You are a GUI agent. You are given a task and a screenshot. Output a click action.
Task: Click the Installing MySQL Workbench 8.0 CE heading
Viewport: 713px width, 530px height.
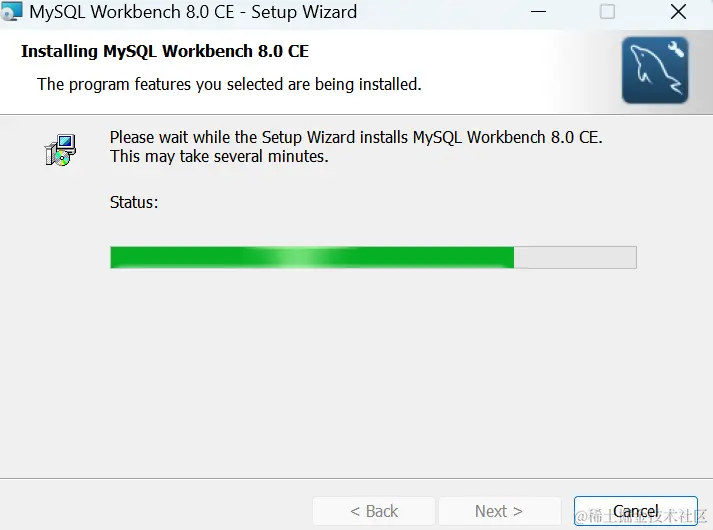pyautogui.click(x=165, y=51)
